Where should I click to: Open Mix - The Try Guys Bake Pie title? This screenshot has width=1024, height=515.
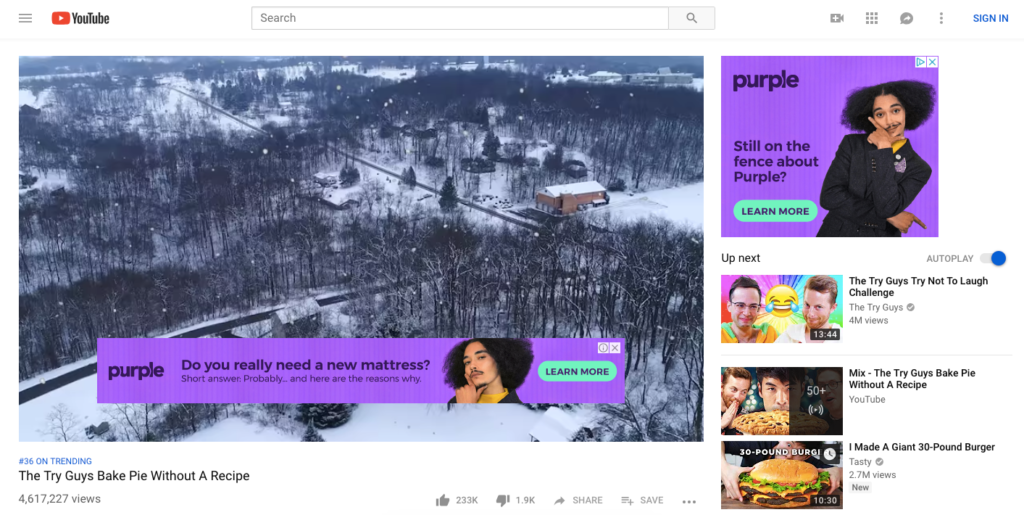tap(912, 379)
